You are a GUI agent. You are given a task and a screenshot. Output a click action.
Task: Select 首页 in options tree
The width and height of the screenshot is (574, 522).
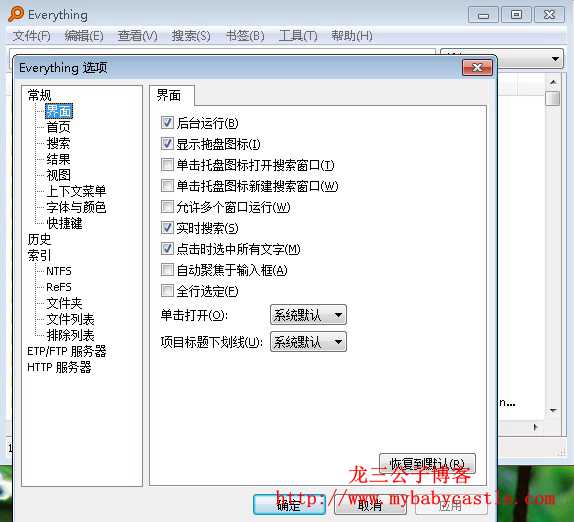click(59, 127)
